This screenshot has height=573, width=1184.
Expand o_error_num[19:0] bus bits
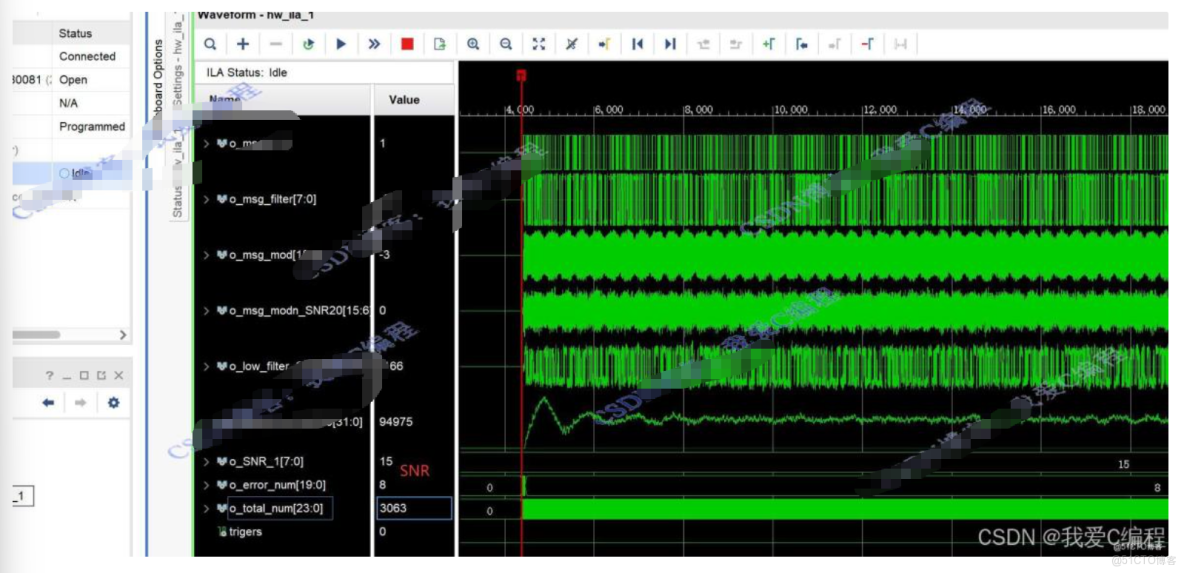pyautogui.click(x=207, y=485)
